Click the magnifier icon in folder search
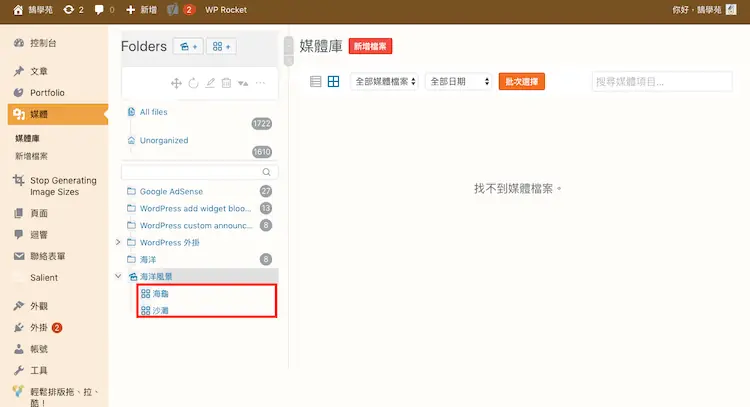 pos(266,172)
